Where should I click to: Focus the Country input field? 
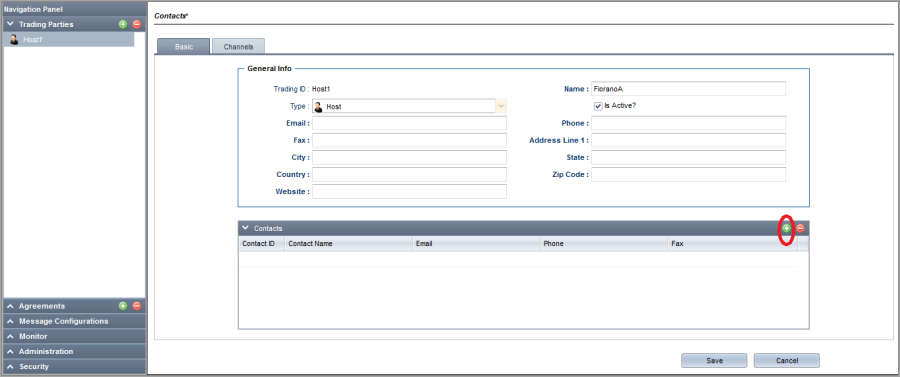point(409,174)
